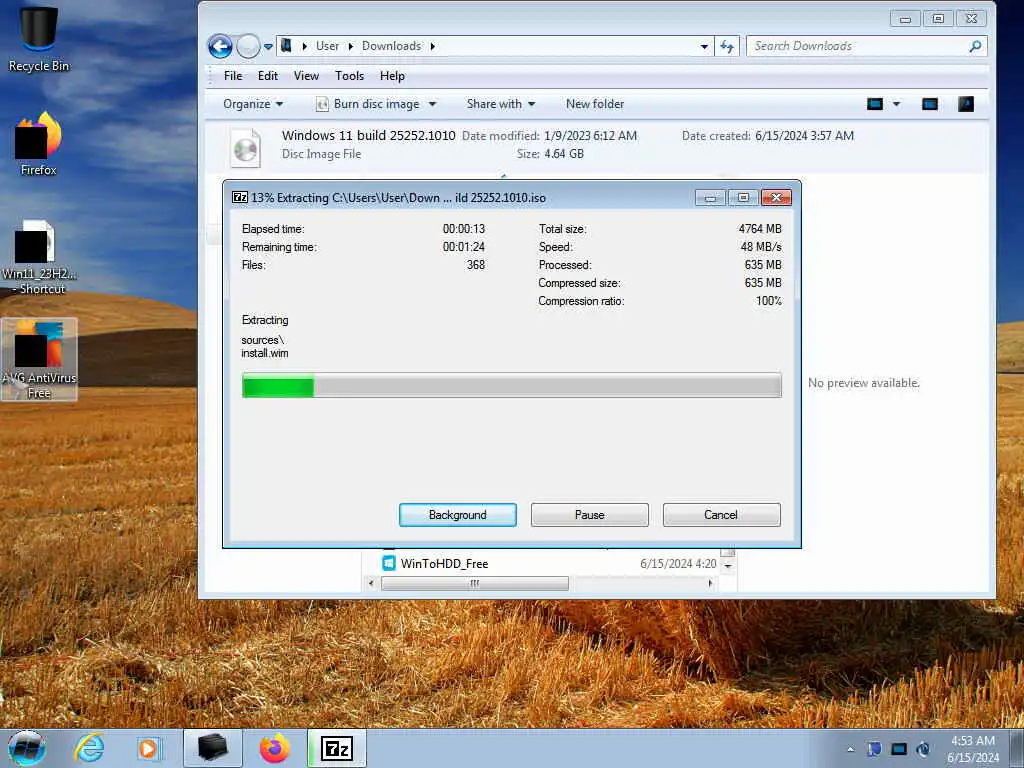Cancel the 7-Zip extraction

pyautogui.click(x=721, y=515)
